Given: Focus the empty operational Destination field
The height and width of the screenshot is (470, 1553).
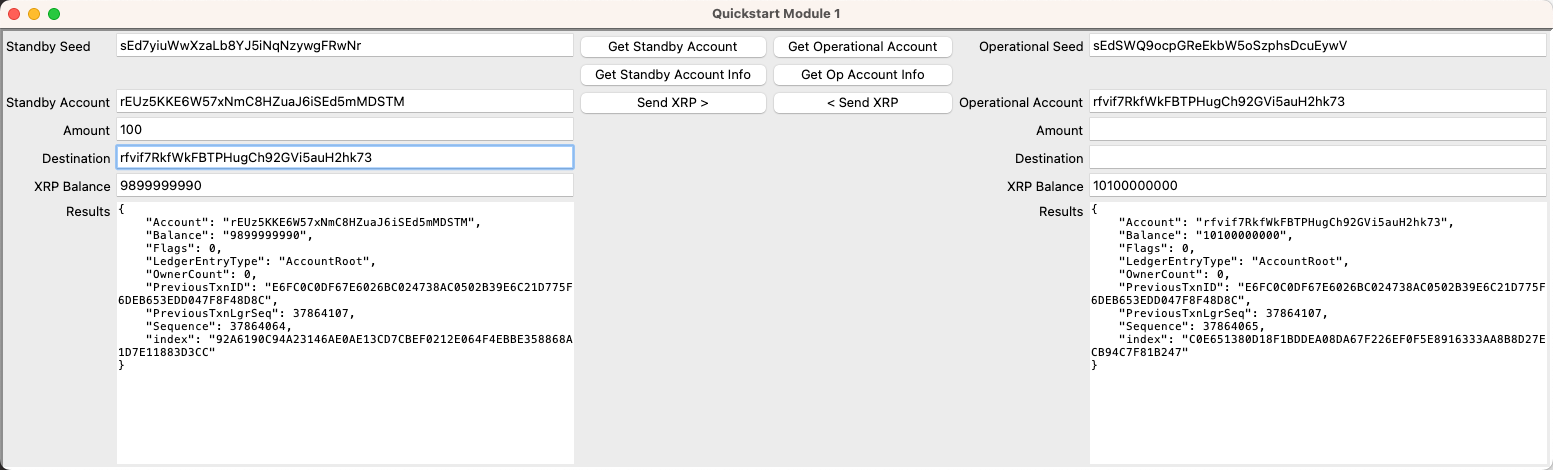Looking at the screenshot, I should 1317,158.
